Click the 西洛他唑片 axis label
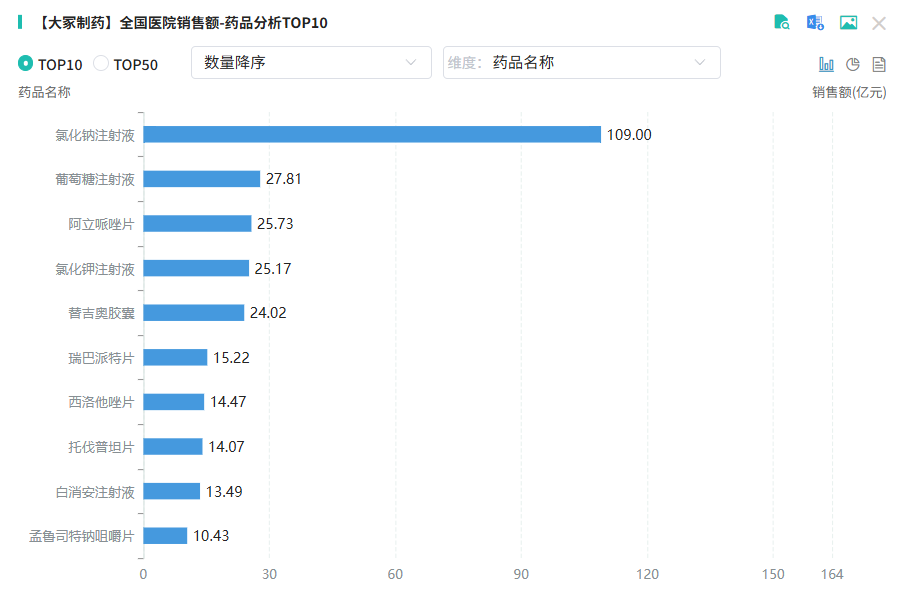Image resolution: width=903 pixels, height=593 pixels. pyautogui.click(x=101, y=402)
